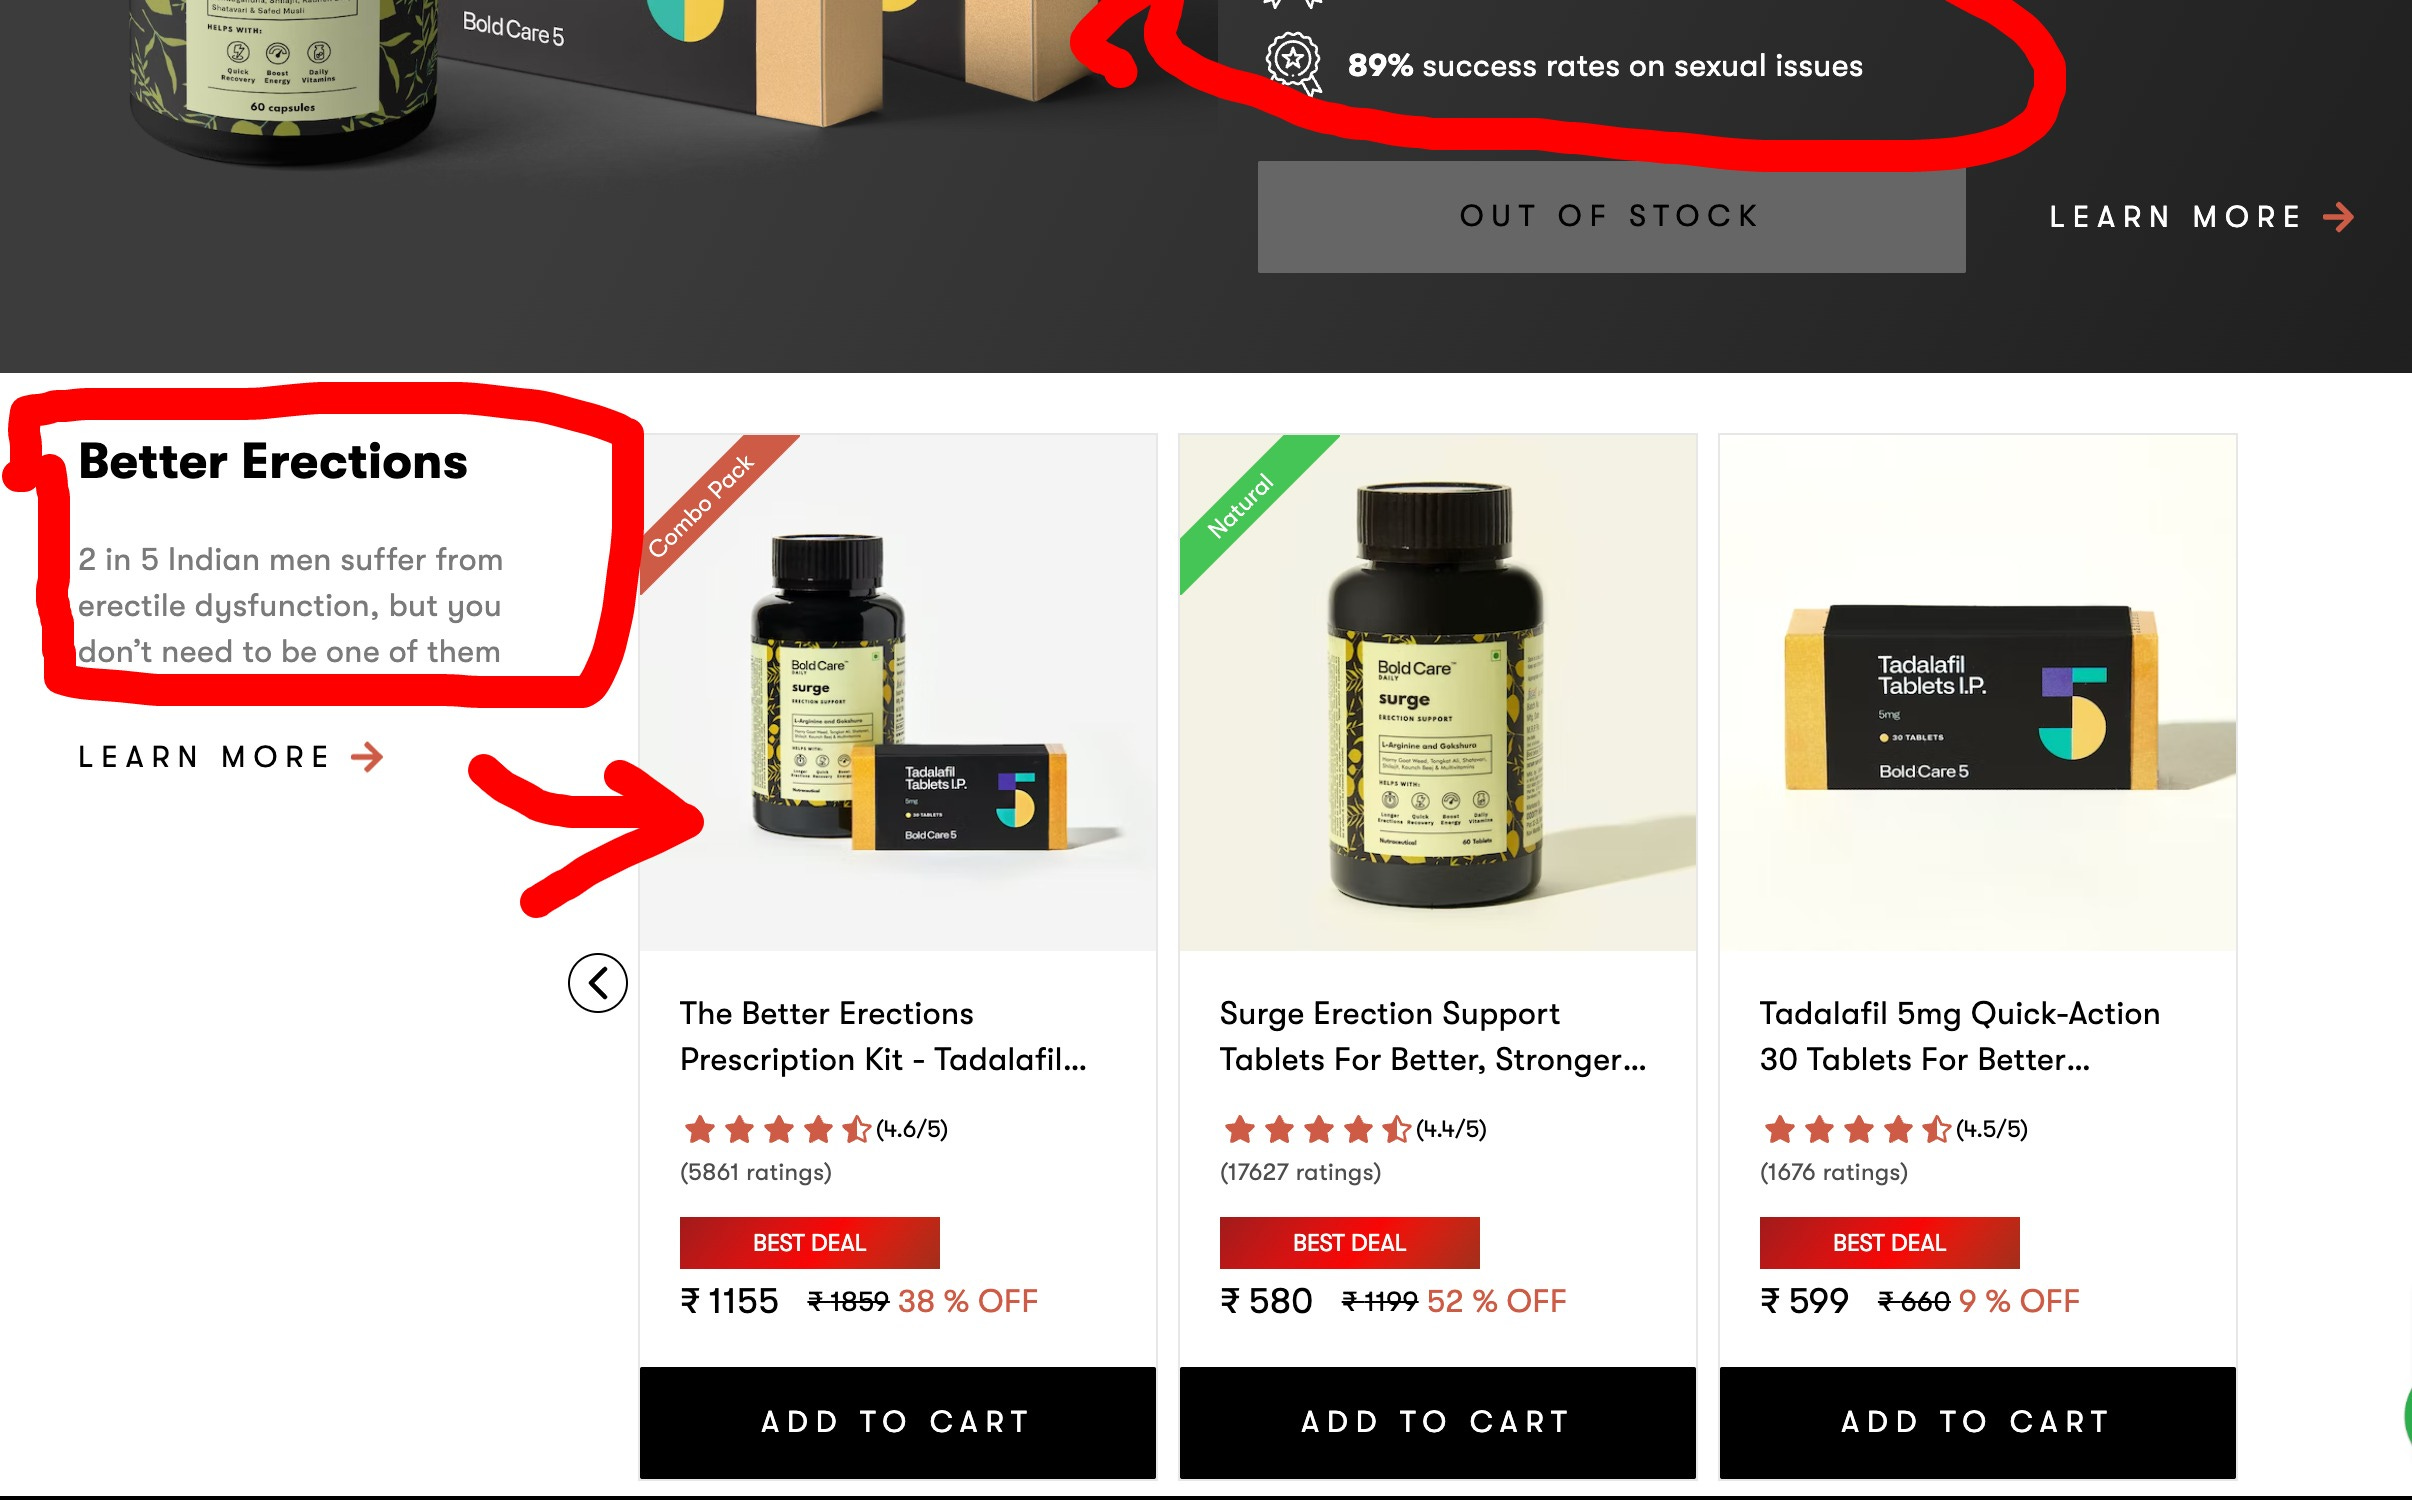The image size is (2412, 1500).
Task: Click the green Natural corner ribbon
Action: (x=1243, y=501)
